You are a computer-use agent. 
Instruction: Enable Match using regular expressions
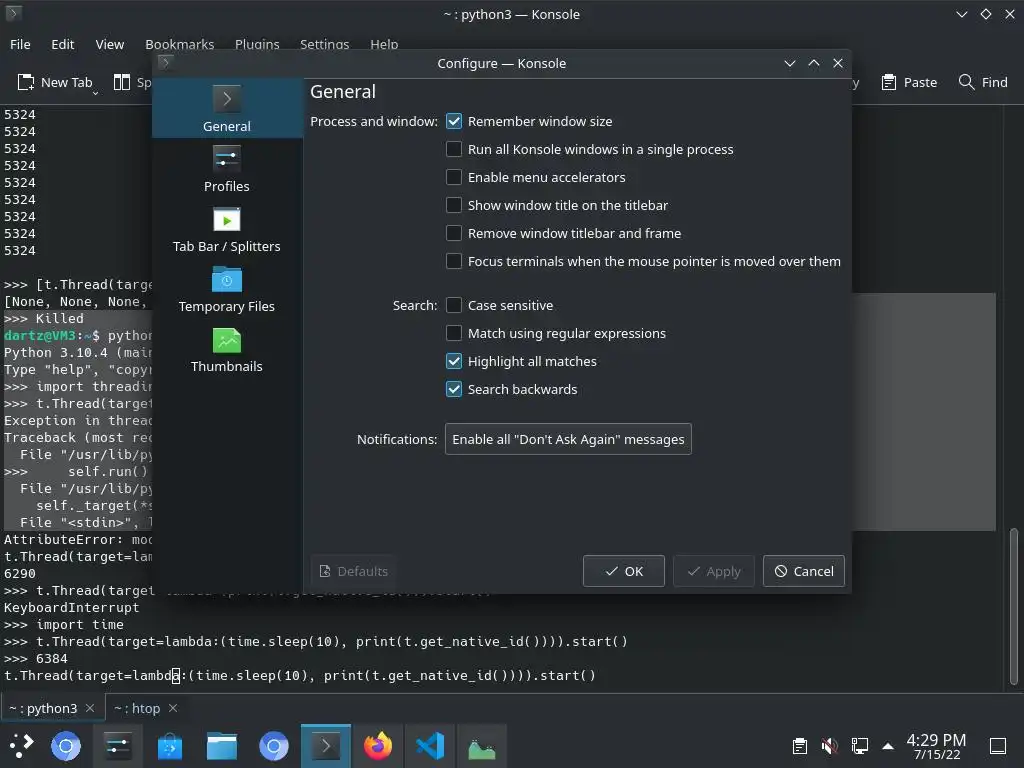(454, 334)
